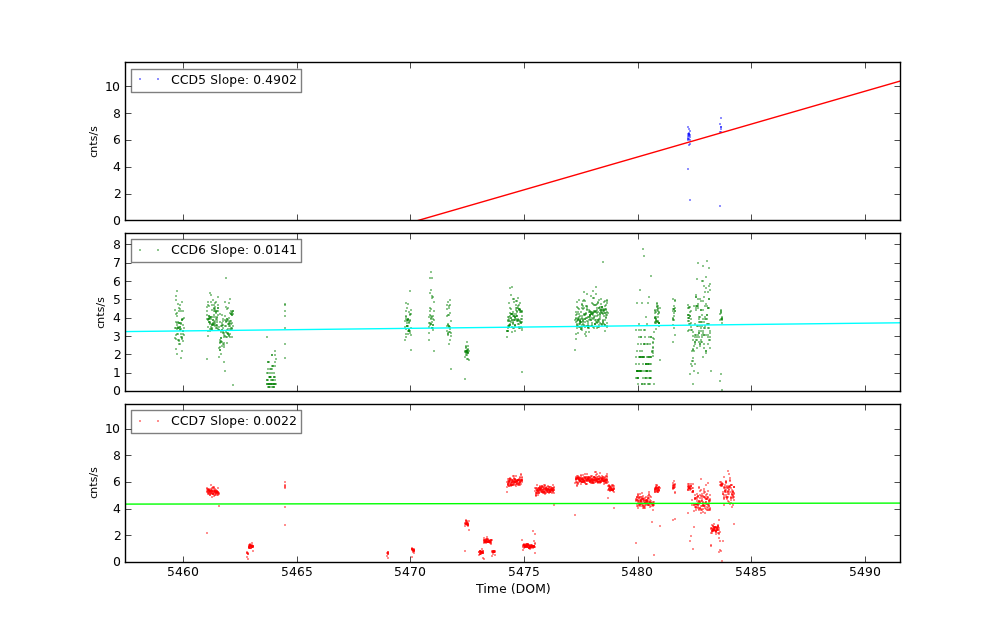The image size is (1000, 624).
Task: Click the cnts/s label of the CCD7 panel
Action: click(94, 482)
